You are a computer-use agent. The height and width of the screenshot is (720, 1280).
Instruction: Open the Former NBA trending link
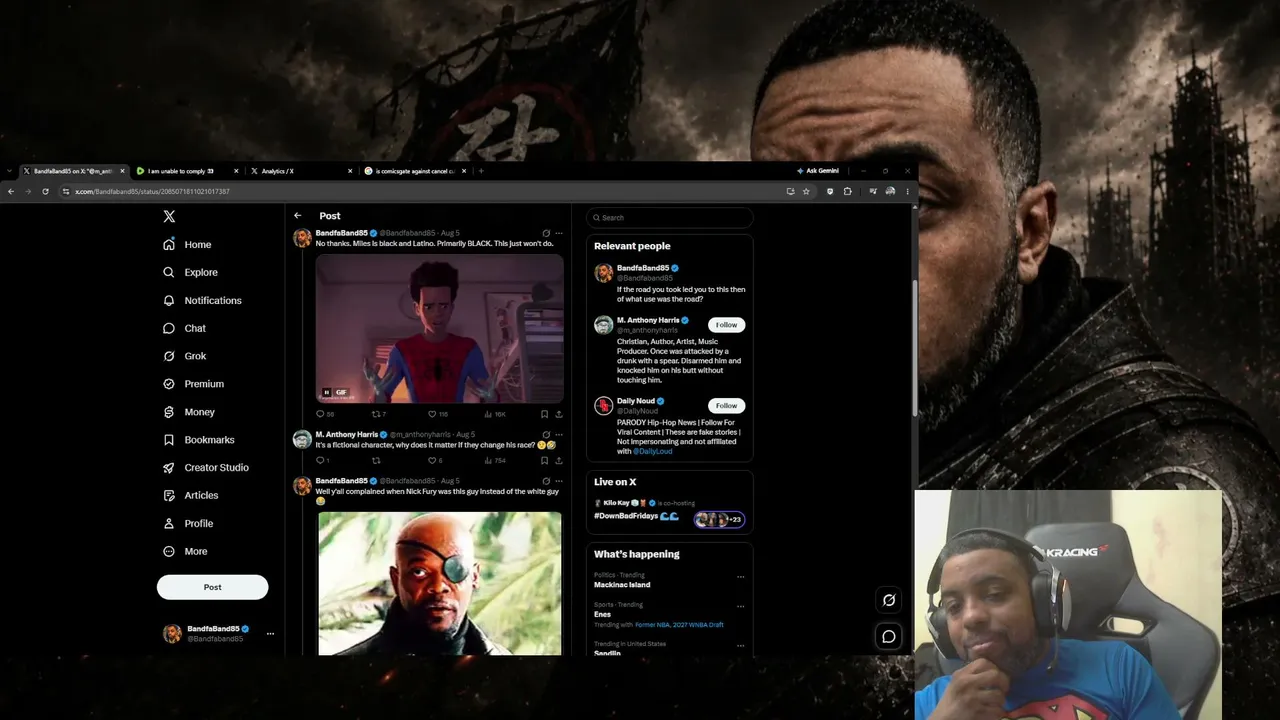[x=679, y=625]
